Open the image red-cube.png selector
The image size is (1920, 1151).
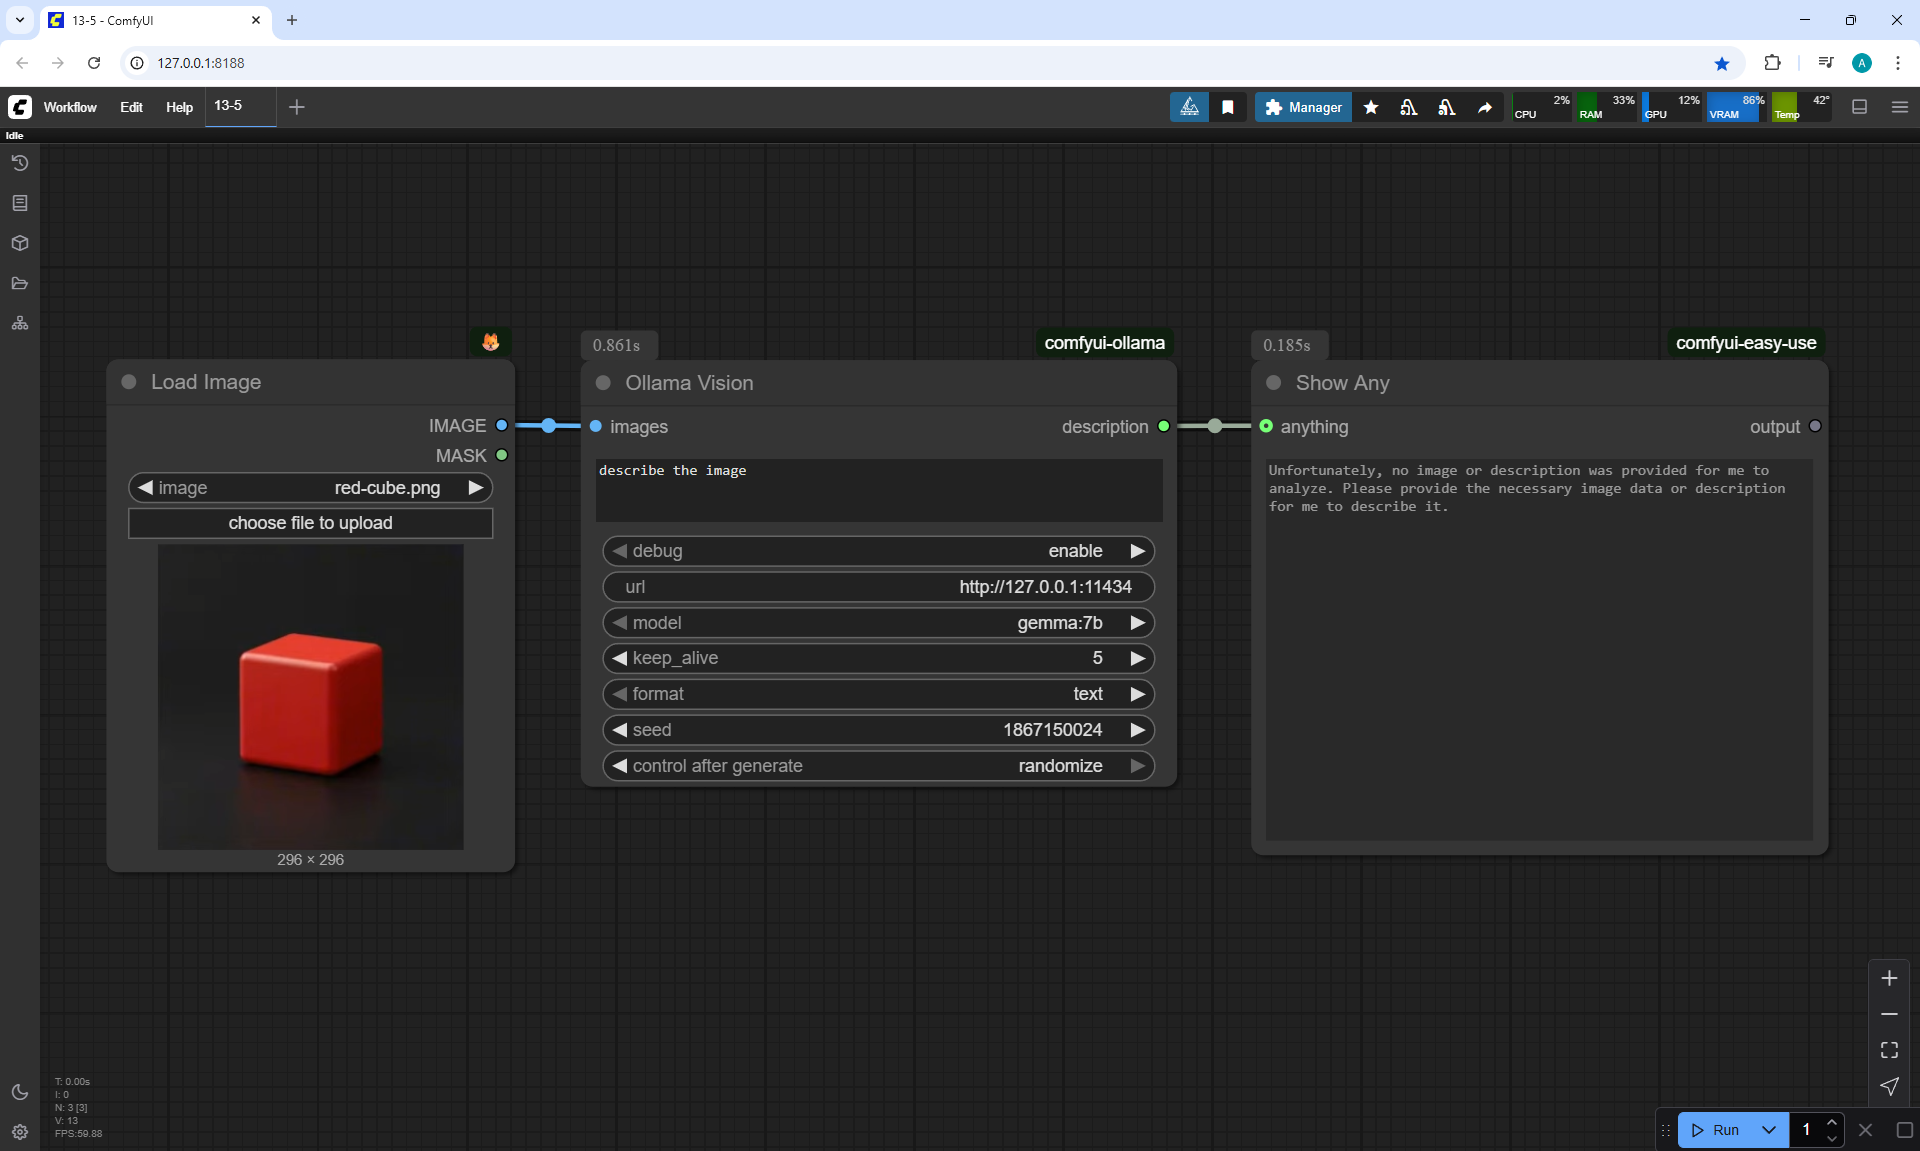[x=310, y=488]
